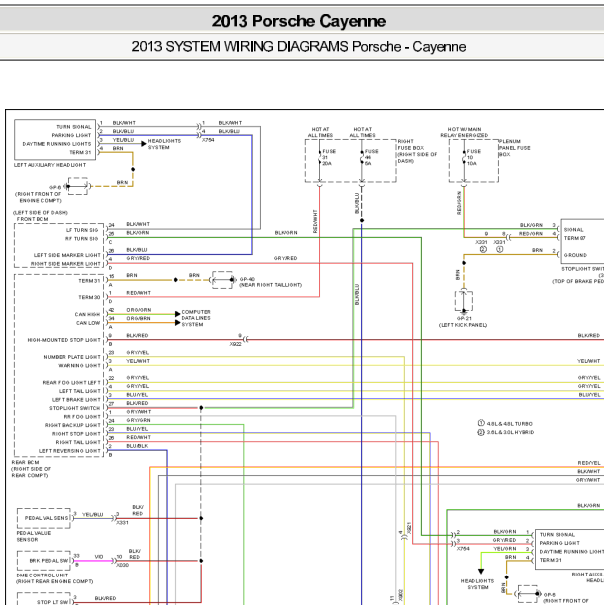Screen dimensions: 604x605
Task: Select the "DME CONTROL UNIT" caption
Action: (42, 575)
